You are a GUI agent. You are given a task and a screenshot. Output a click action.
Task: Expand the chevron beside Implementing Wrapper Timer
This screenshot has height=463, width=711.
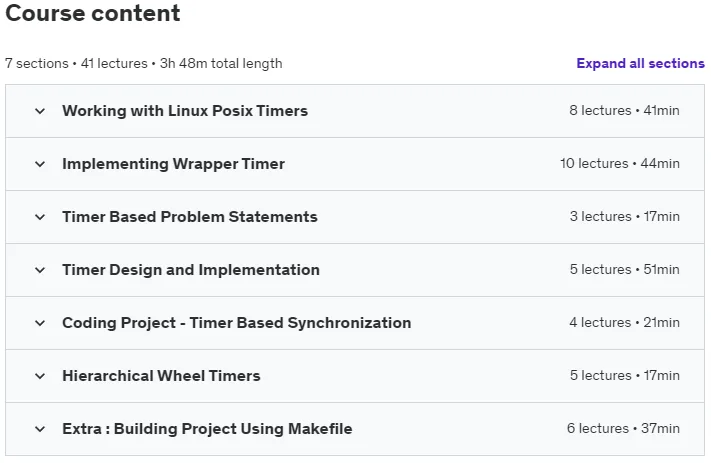[40, 164]
